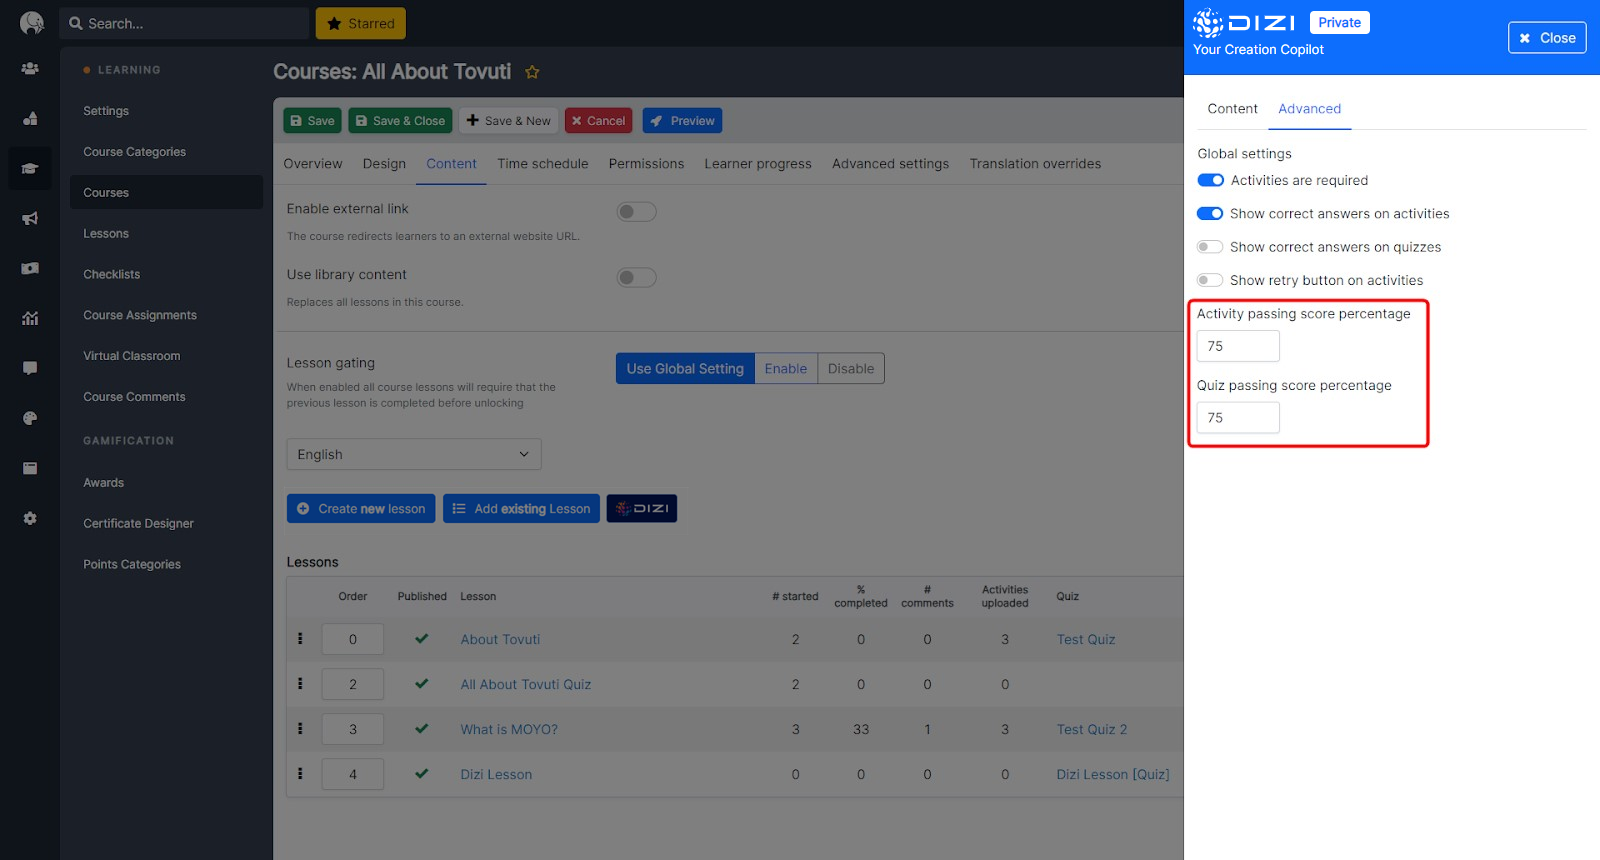Toggle Use library content switch
Screen dimensions: 1600x860
click(x=636, y=278)
